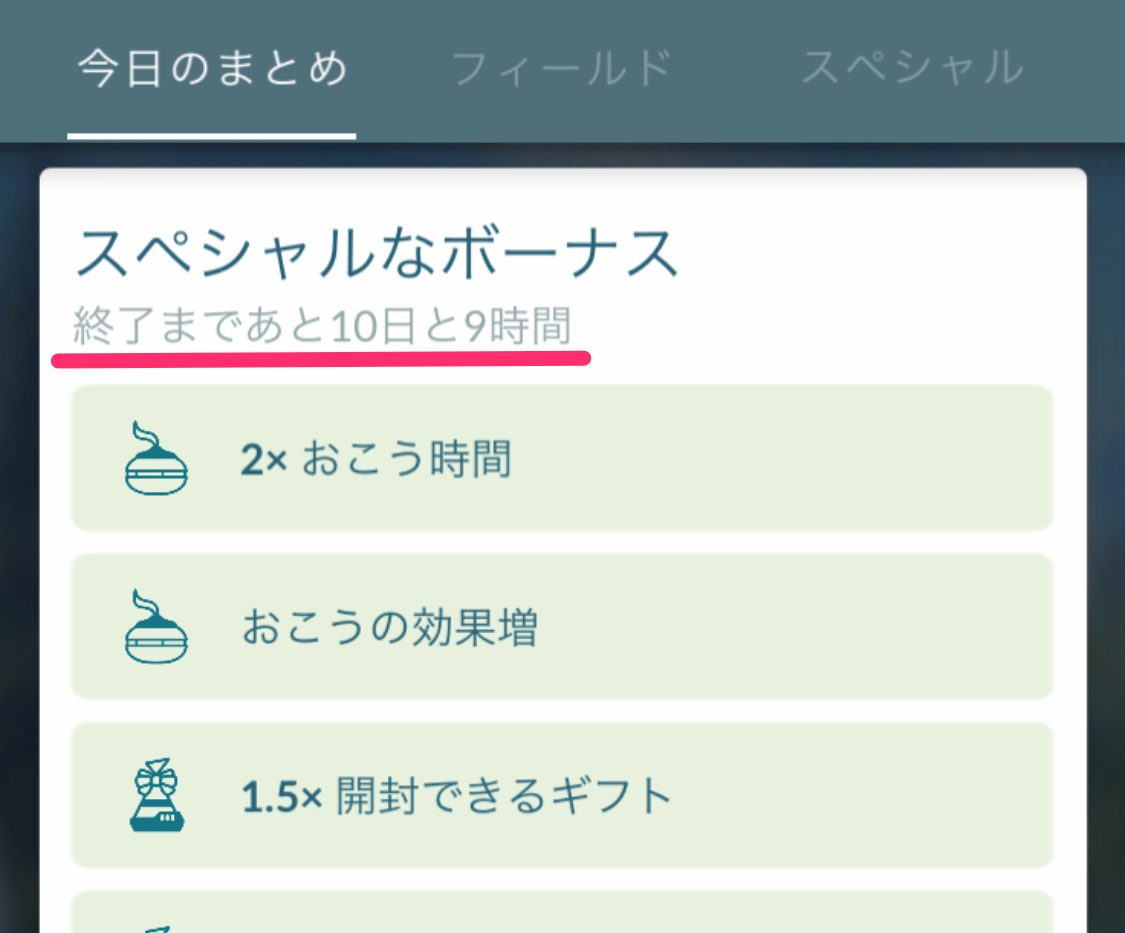Click the 2× multiplier in the first bonus
Image resolution: width=1125 pixels, height=933 pixels.
pyautogui.click(x=263, y=459)
